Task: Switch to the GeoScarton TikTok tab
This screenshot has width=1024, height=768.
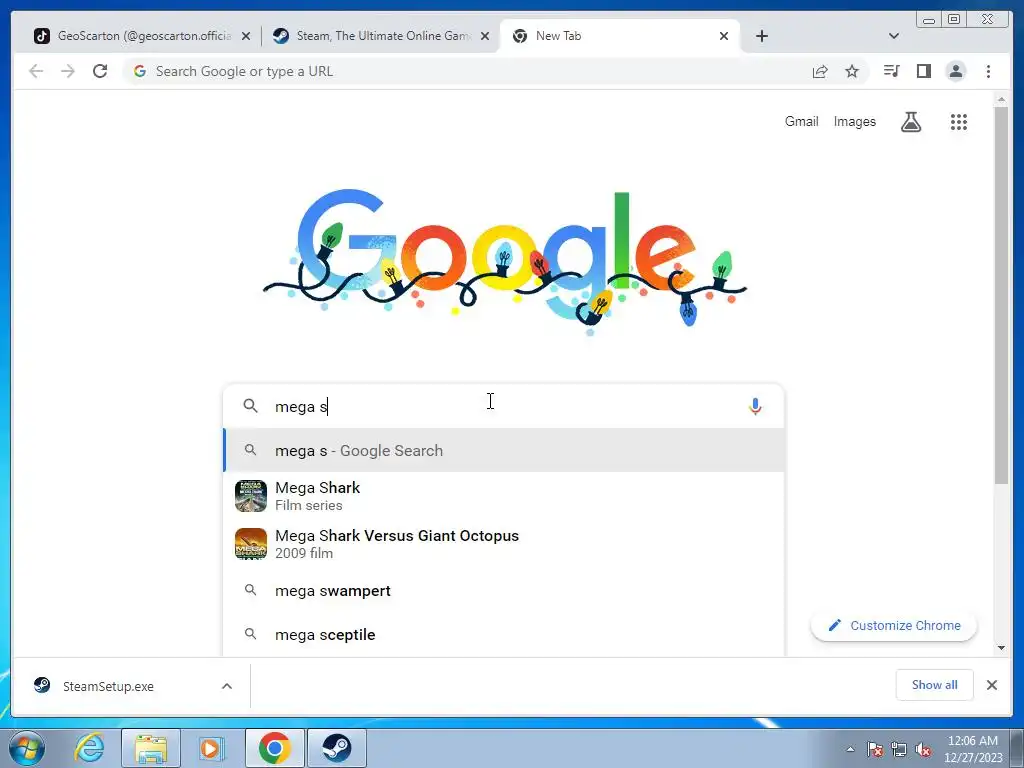Action: point(142,36)
